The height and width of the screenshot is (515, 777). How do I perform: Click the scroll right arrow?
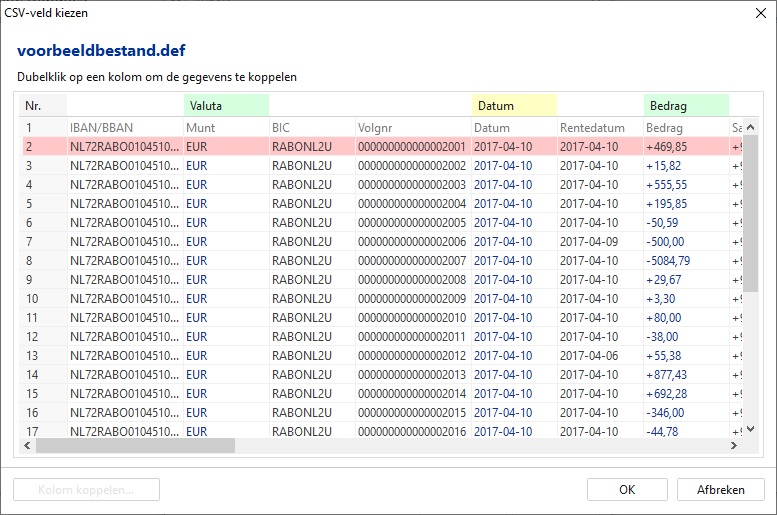coord(734,446)
